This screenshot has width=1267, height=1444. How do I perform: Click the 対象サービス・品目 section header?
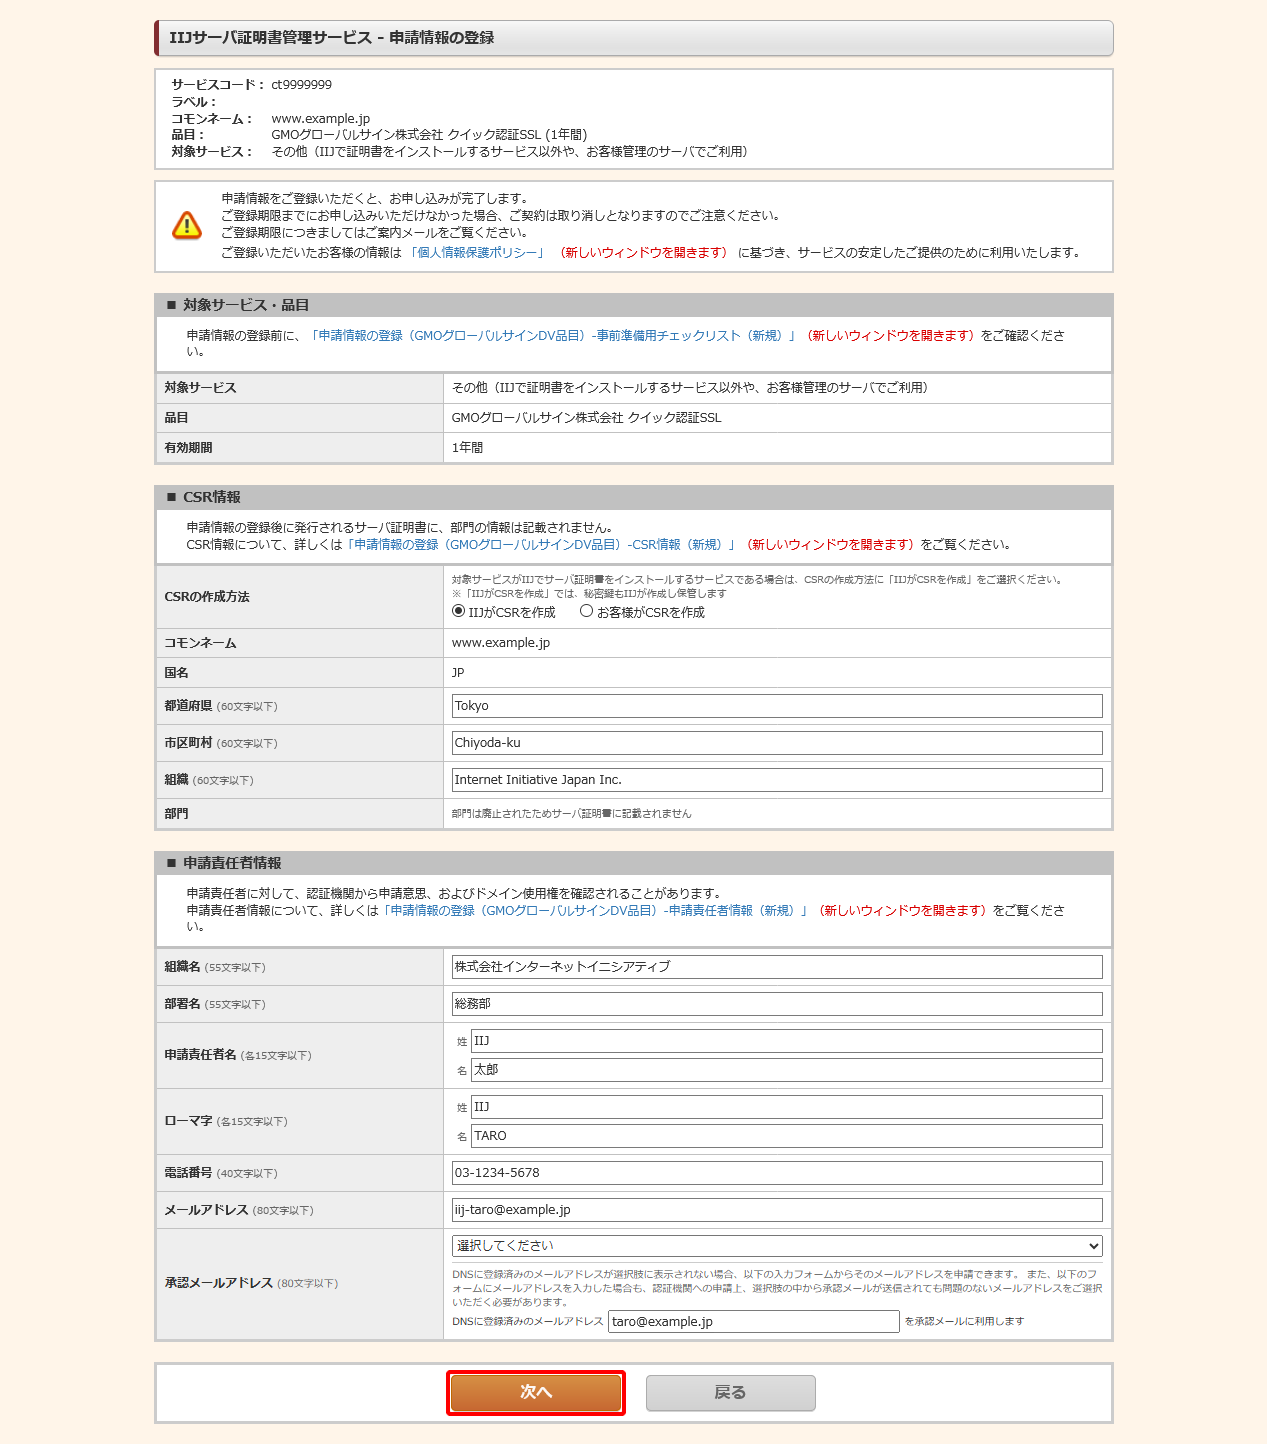(634, 305)
